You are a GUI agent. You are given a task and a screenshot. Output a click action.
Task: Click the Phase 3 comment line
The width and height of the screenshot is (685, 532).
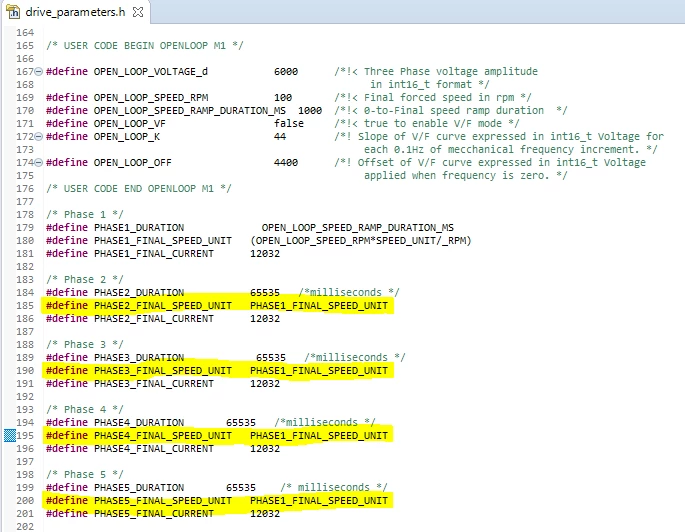click(85, 345)
